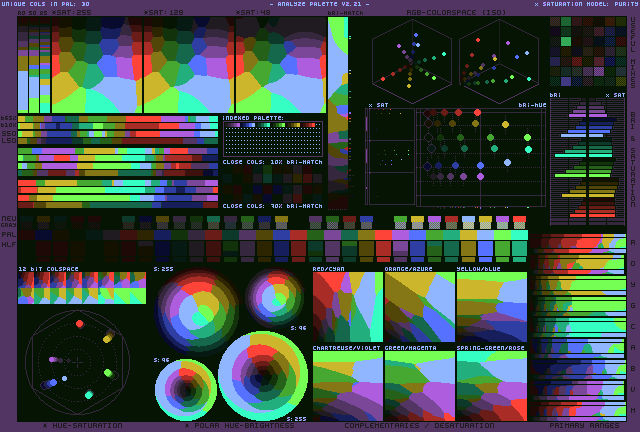
Task: Click the large bright-rimmed S: 255 polar disc
Action: pyautogui.click(x=263, y=376)
